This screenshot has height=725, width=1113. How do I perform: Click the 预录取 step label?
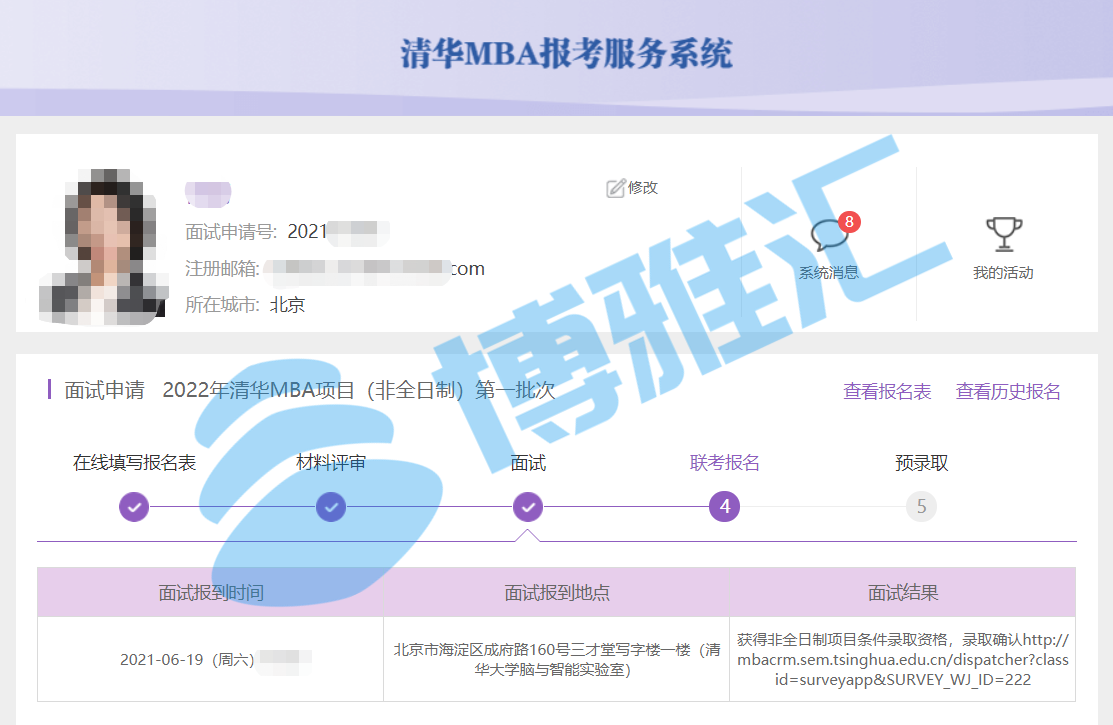(921, 463)
